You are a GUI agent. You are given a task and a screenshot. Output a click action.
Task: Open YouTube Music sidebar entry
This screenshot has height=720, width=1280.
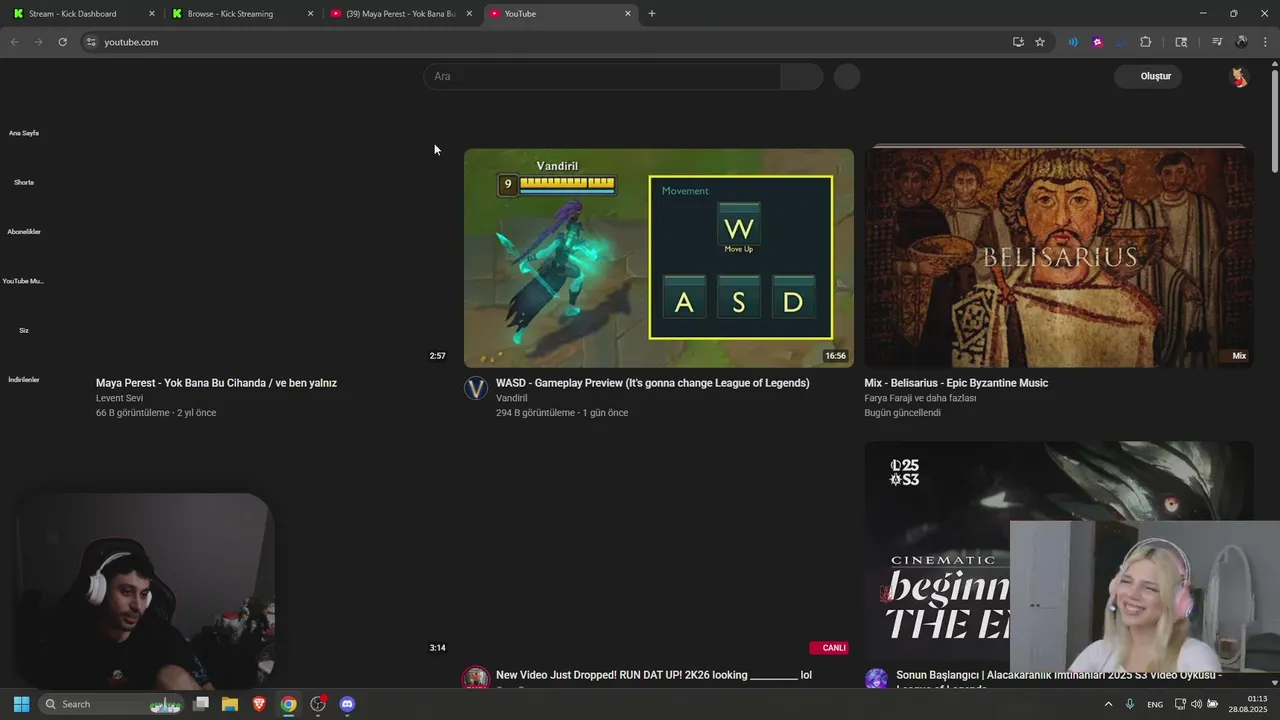(24, 281)
